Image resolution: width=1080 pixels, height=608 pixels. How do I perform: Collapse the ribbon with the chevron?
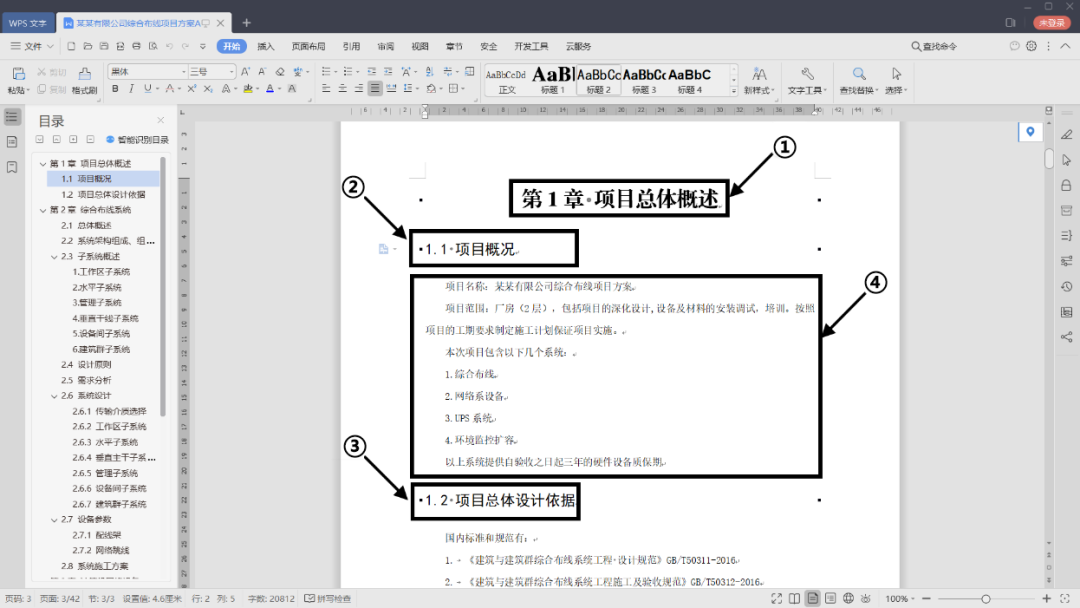1065,46
